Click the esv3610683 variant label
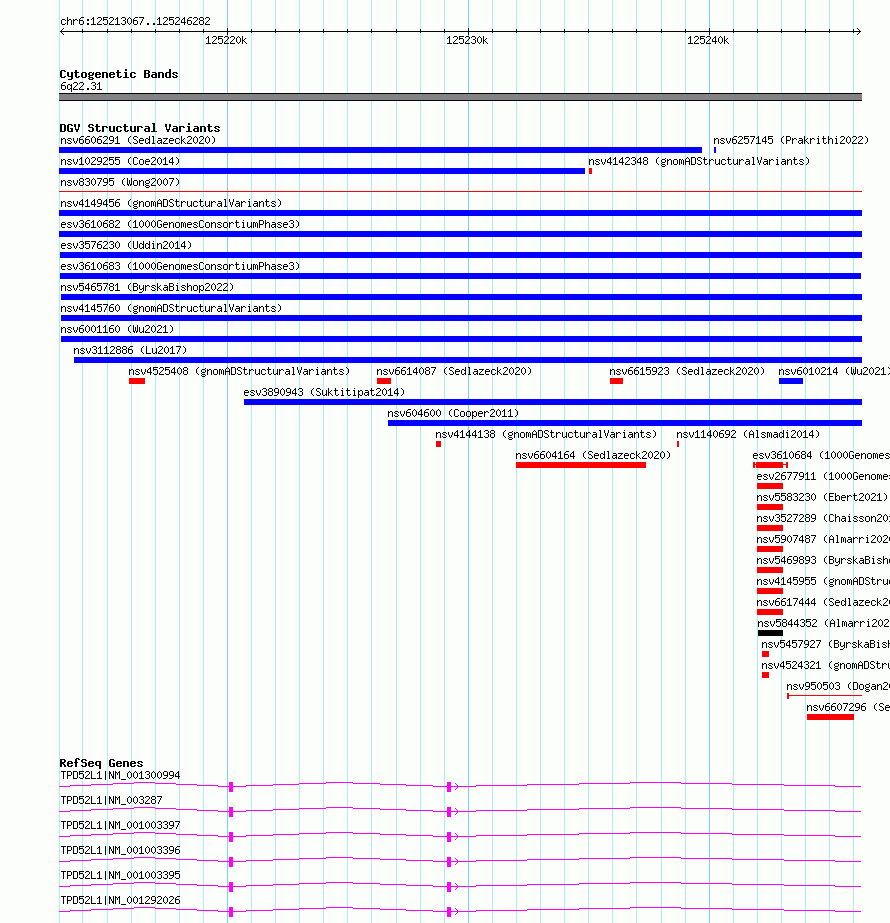The height and width of the screenshot is (923, 890). [180, 266]
